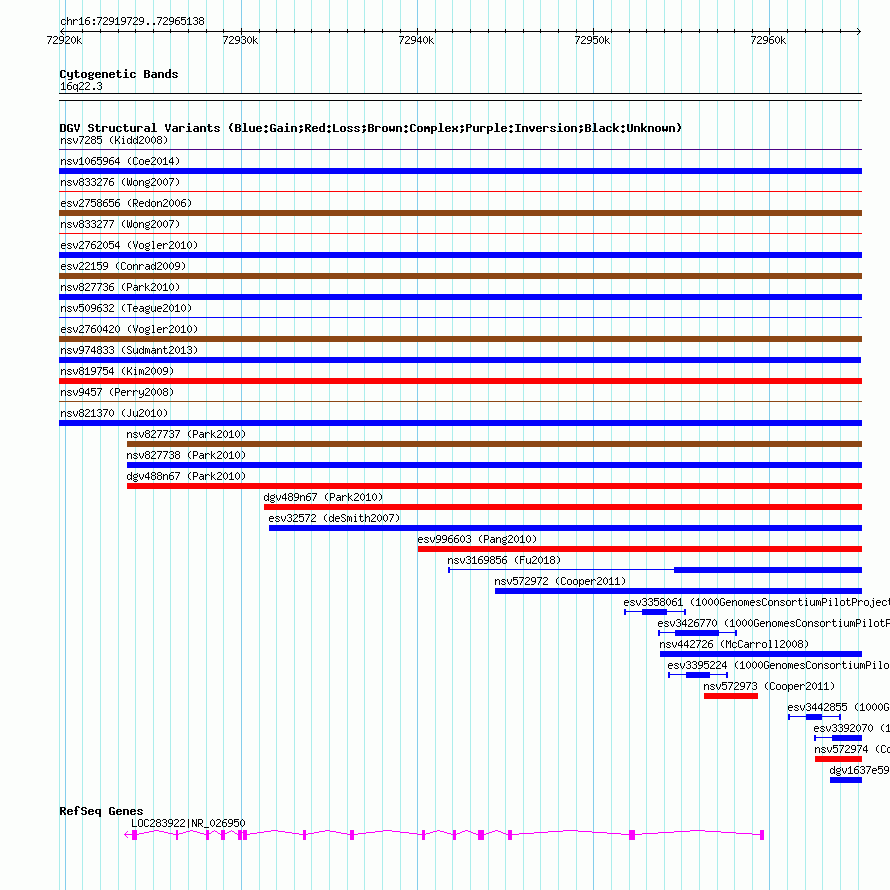Click the nsv827738 (Park2010) blue bar
The image size is (890, 890).
pos(494,465)
